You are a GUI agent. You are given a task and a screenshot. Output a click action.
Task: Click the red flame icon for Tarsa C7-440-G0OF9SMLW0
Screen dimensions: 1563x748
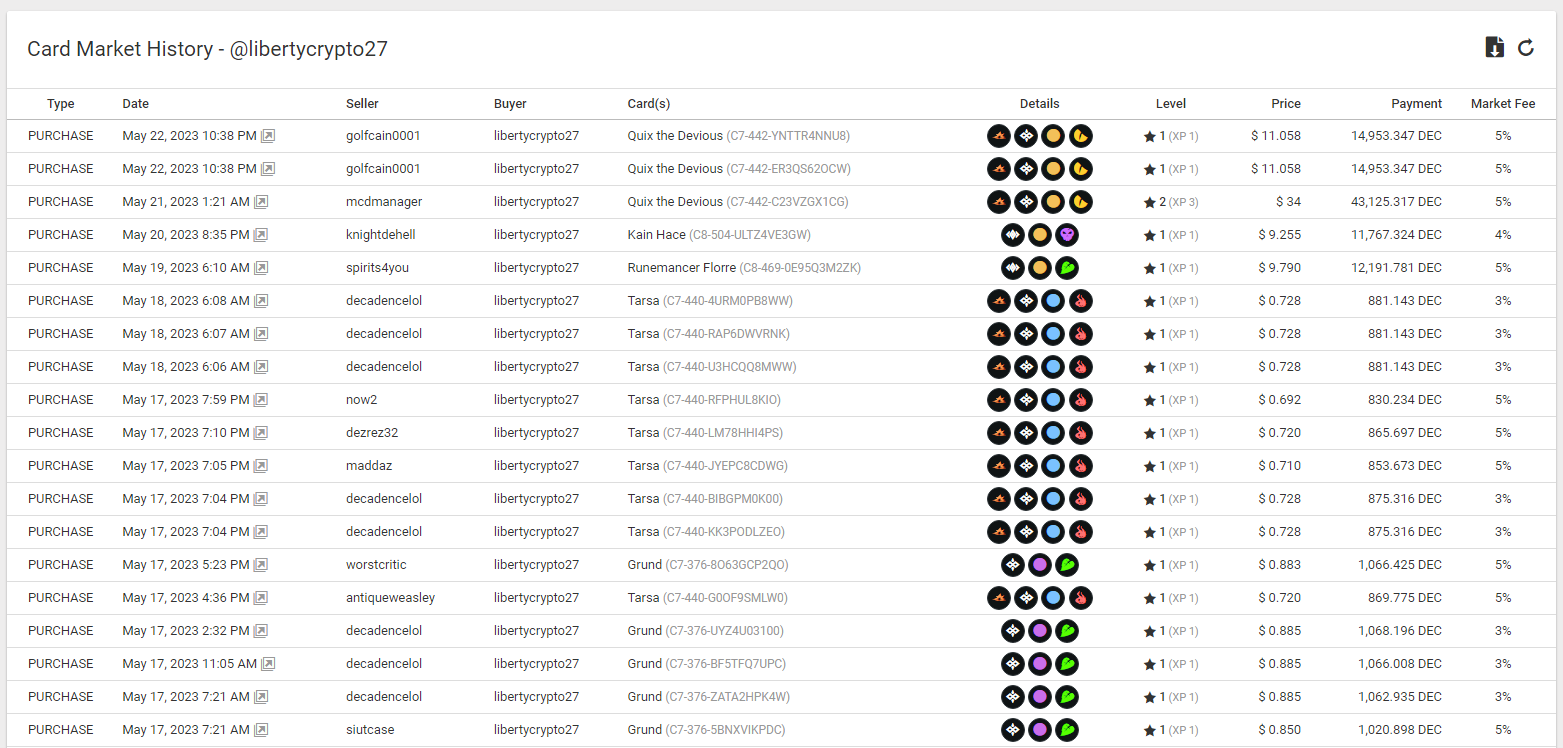tap(1080, 598)
